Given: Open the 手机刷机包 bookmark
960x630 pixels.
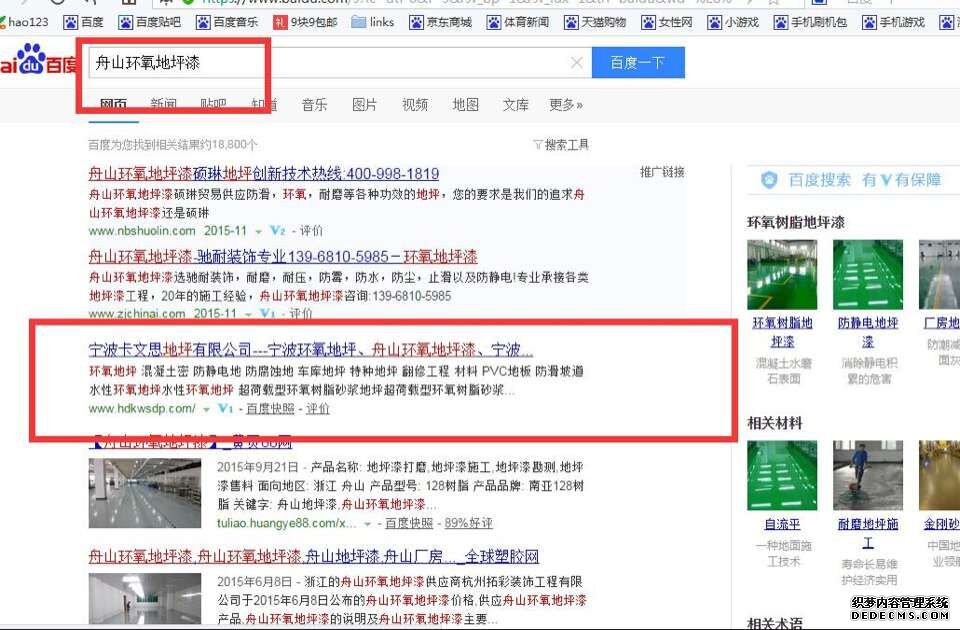Looking at the screenshot, I should [810, 22].
